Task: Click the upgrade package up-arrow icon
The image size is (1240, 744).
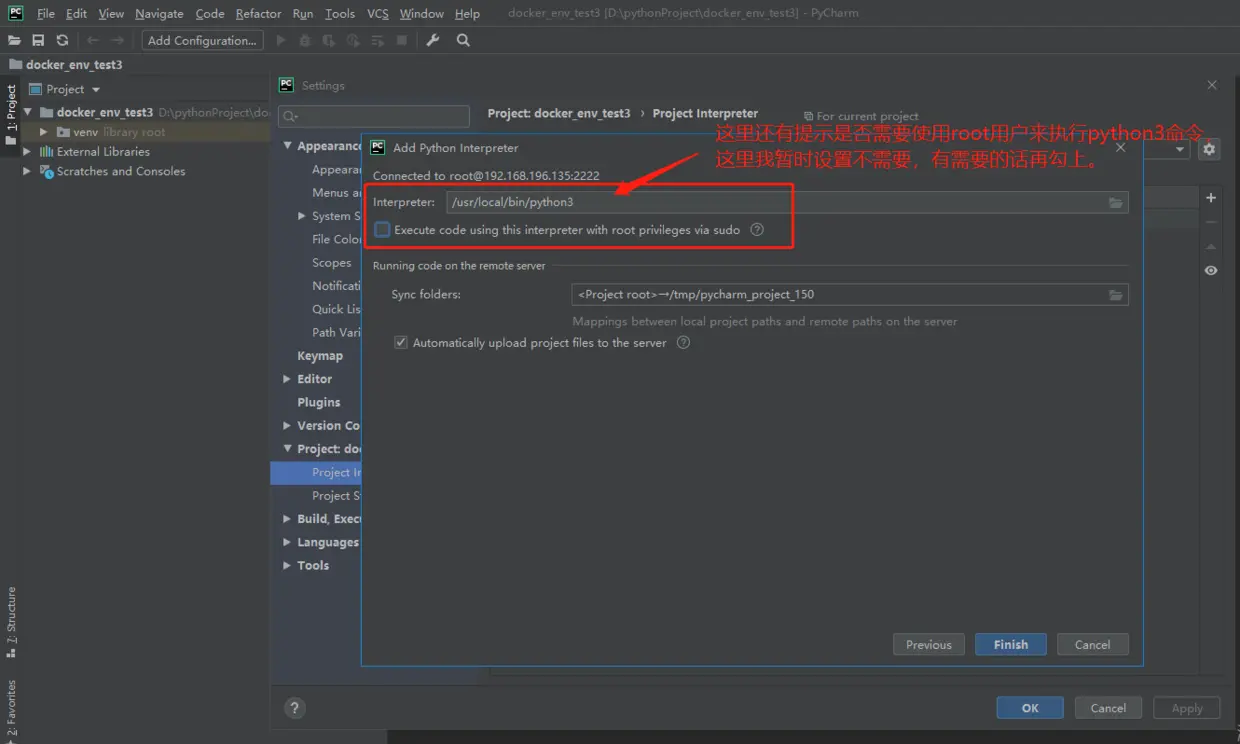Action: pyautogui.click(x=1211, y=246)
